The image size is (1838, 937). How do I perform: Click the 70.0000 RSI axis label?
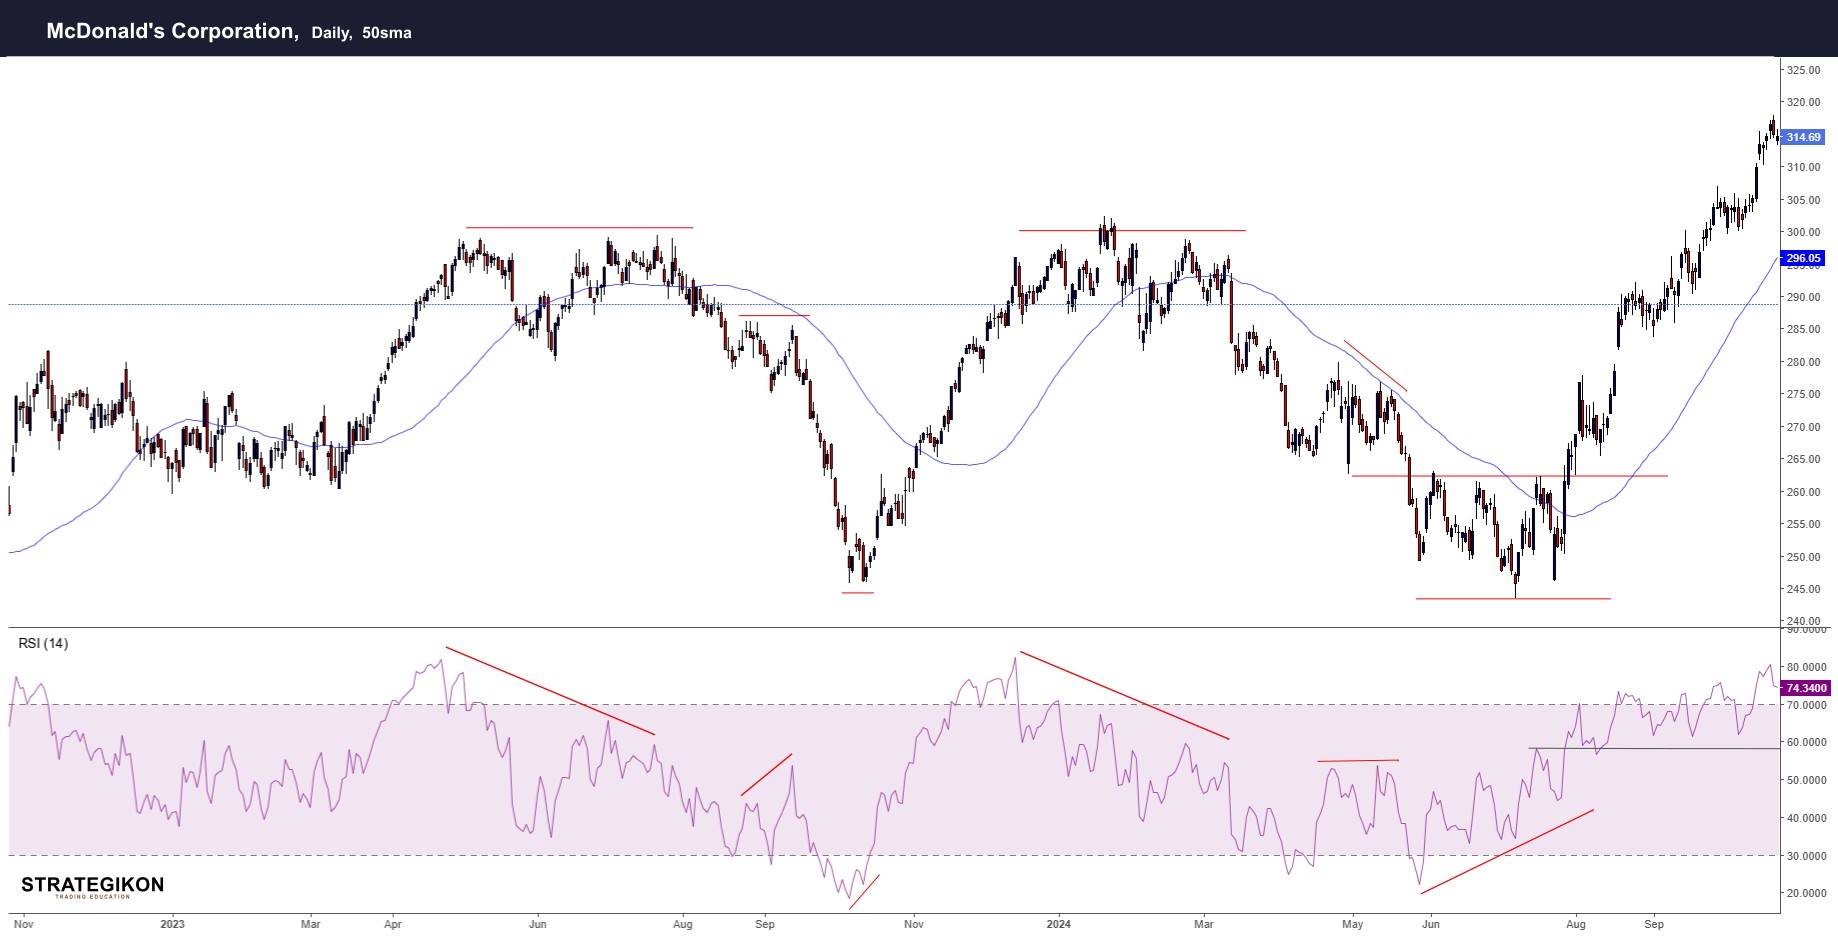pos(1807,705)
